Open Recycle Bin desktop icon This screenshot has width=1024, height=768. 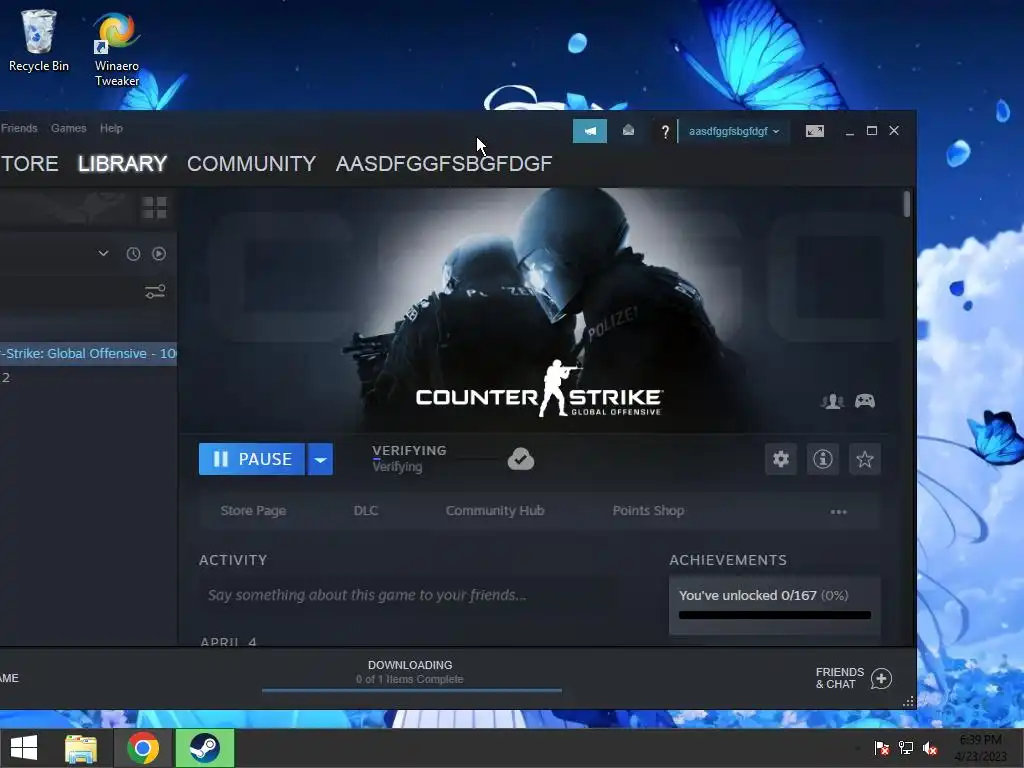point(39,40)
